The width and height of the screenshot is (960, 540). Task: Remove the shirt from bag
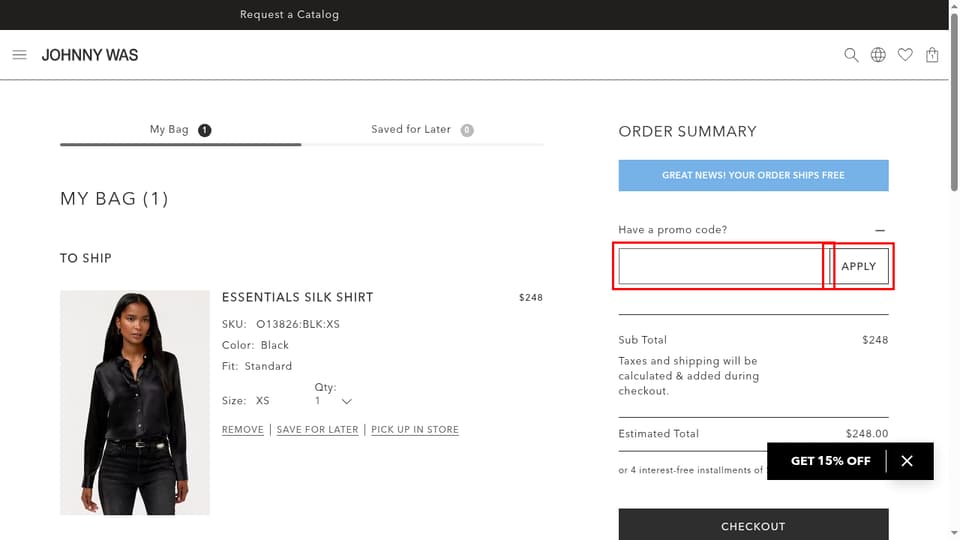[x=242, y=430]
